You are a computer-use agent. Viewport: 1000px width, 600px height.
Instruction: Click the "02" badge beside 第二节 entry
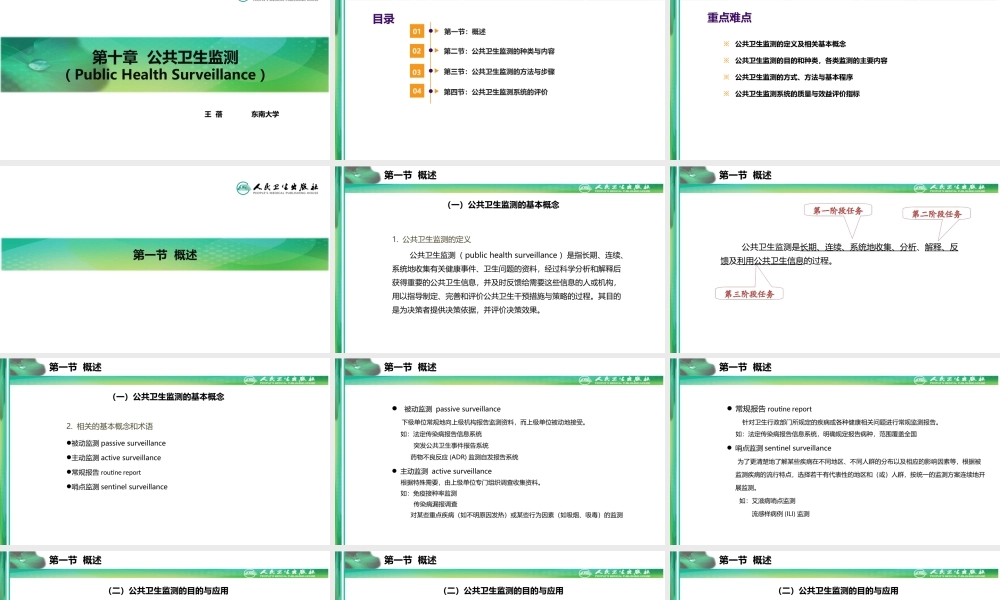[417, 51]
